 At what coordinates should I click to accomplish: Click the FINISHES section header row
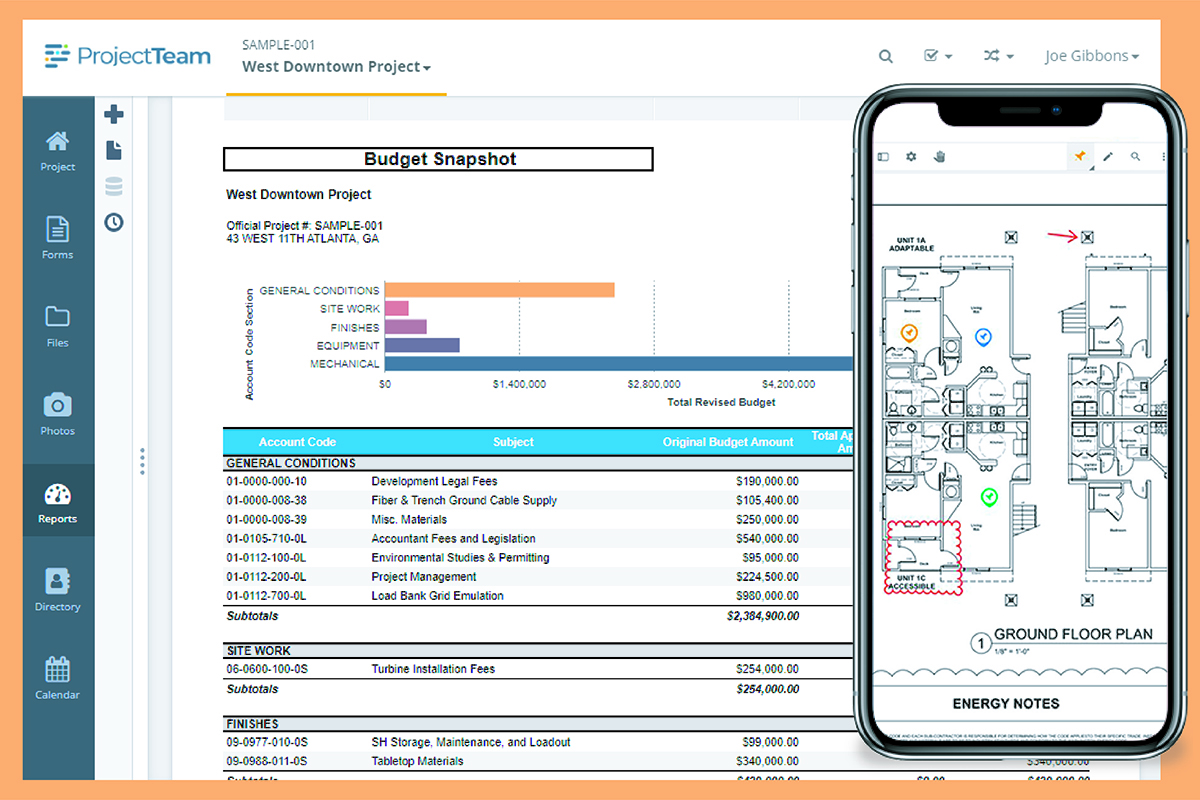[540, 724]
